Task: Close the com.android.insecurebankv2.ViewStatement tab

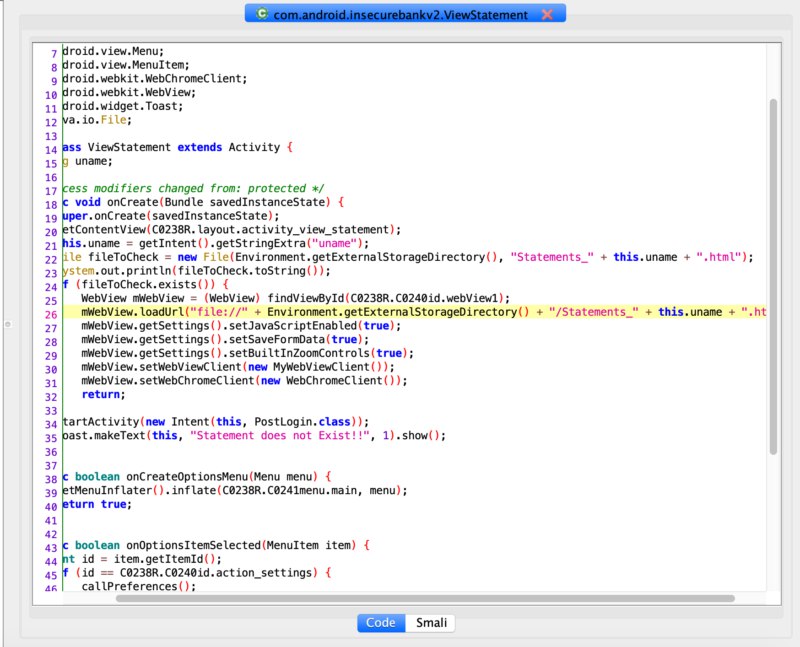Action: (x=547, y=14)
